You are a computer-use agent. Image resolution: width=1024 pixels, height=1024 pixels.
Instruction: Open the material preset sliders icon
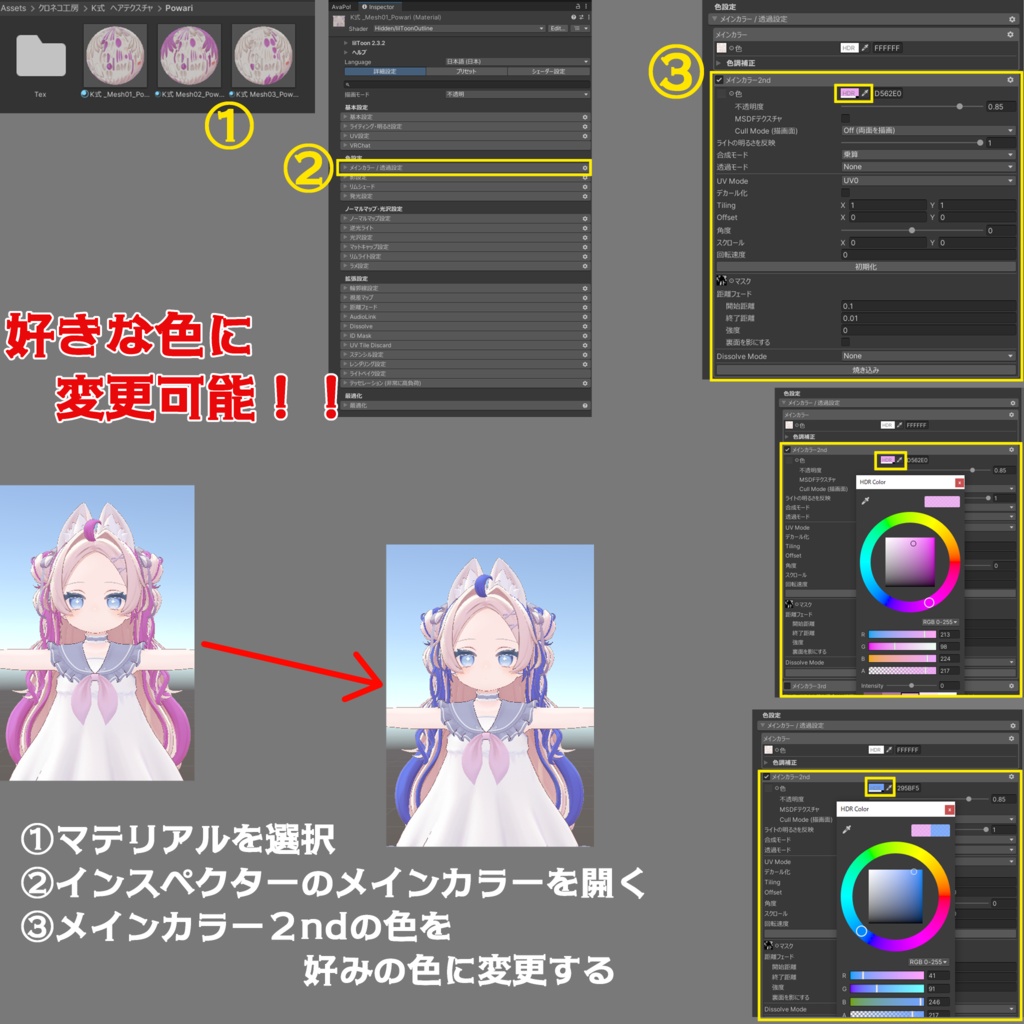(x=581, y=18)
